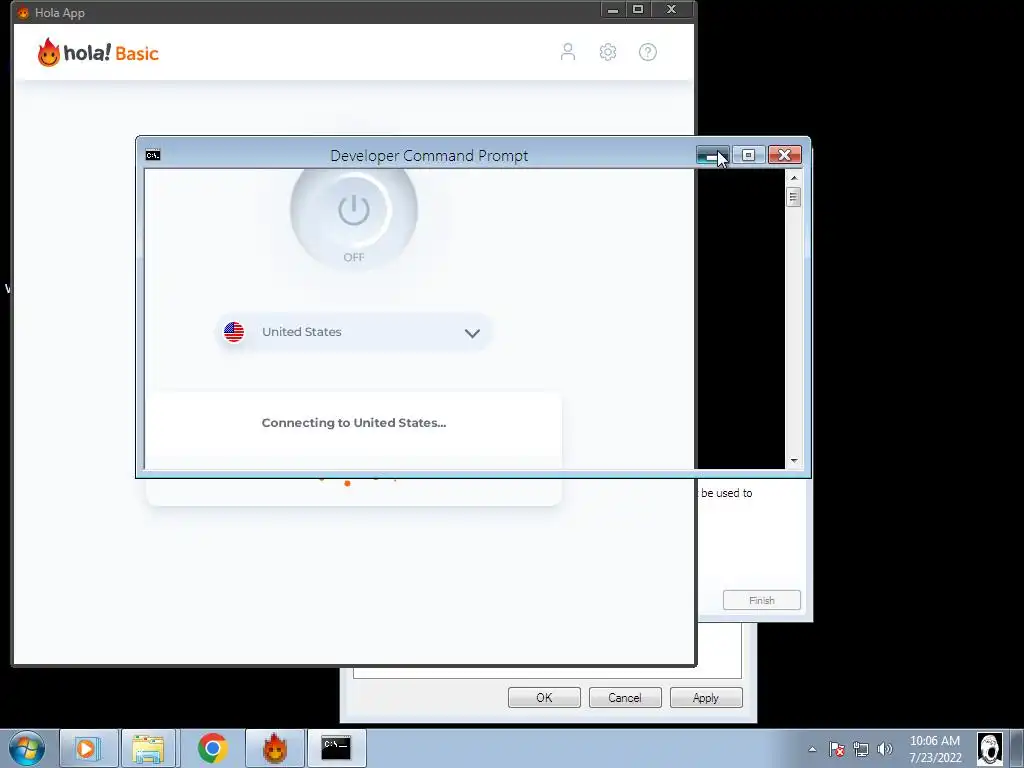
Task: Click the screaming face tray icon
Action: click(x=989, y=749)
